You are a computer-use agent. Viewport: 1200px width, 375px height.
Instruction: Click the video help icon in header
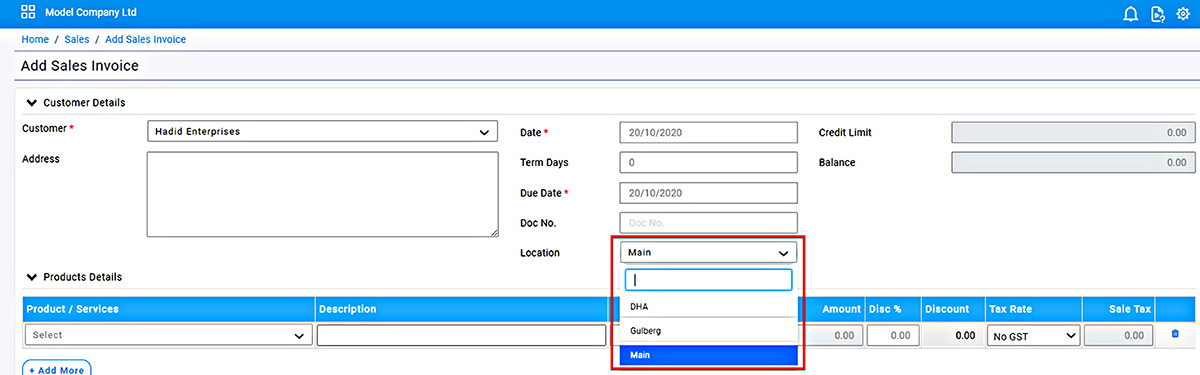pos(1158,14)
